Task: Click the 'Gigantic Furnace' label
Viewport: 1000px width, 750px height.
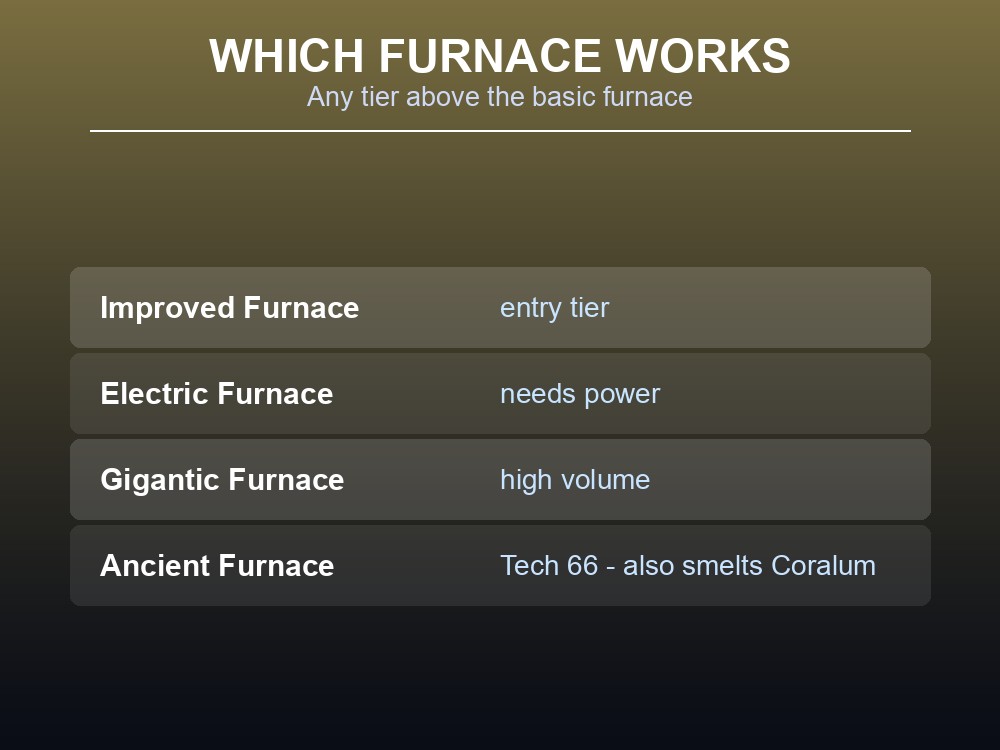Action: (222, 480)
